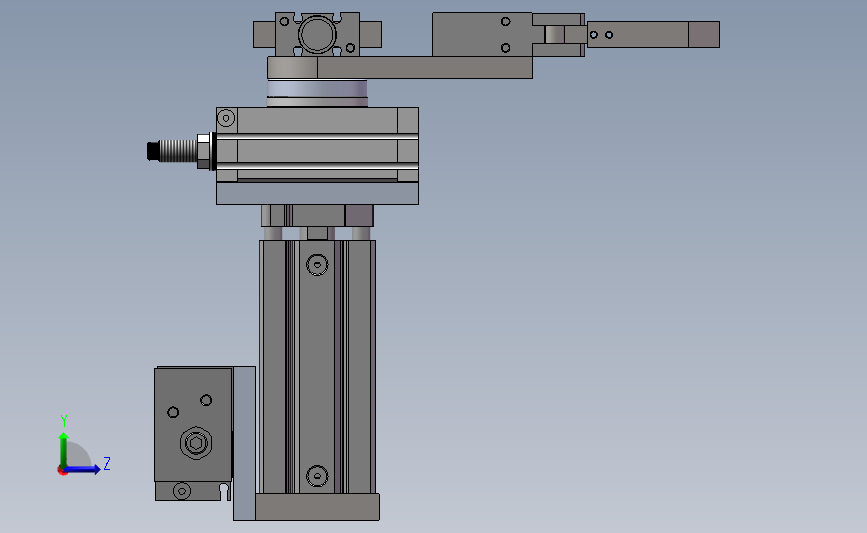Image resolution: width=867 pixels, height=533 pixels.
Task: Select the lower screw on the vertical cylinder column
Action: coord(317,475)
